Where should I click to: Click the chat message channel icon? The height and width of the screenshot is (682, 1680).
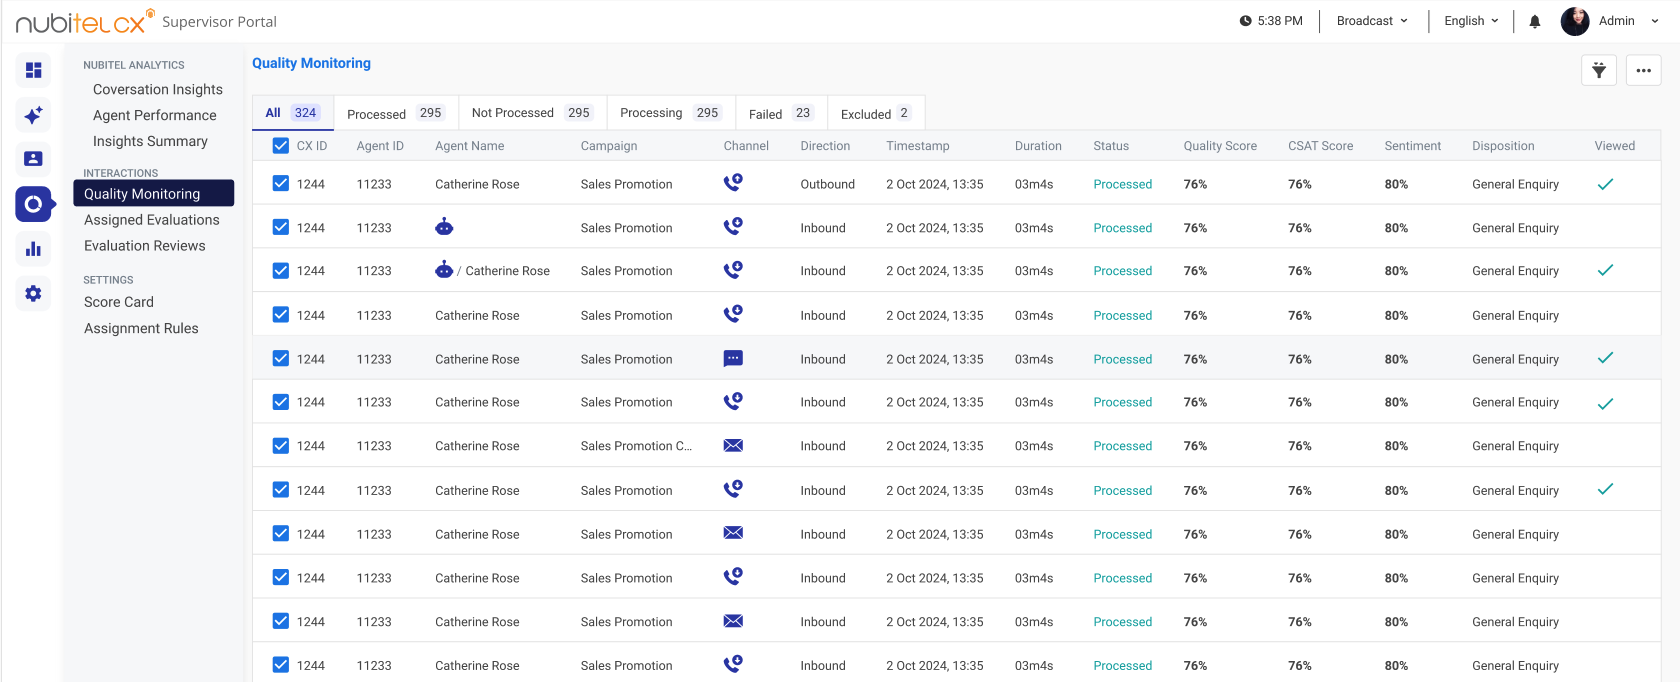[x=733, y=358]
